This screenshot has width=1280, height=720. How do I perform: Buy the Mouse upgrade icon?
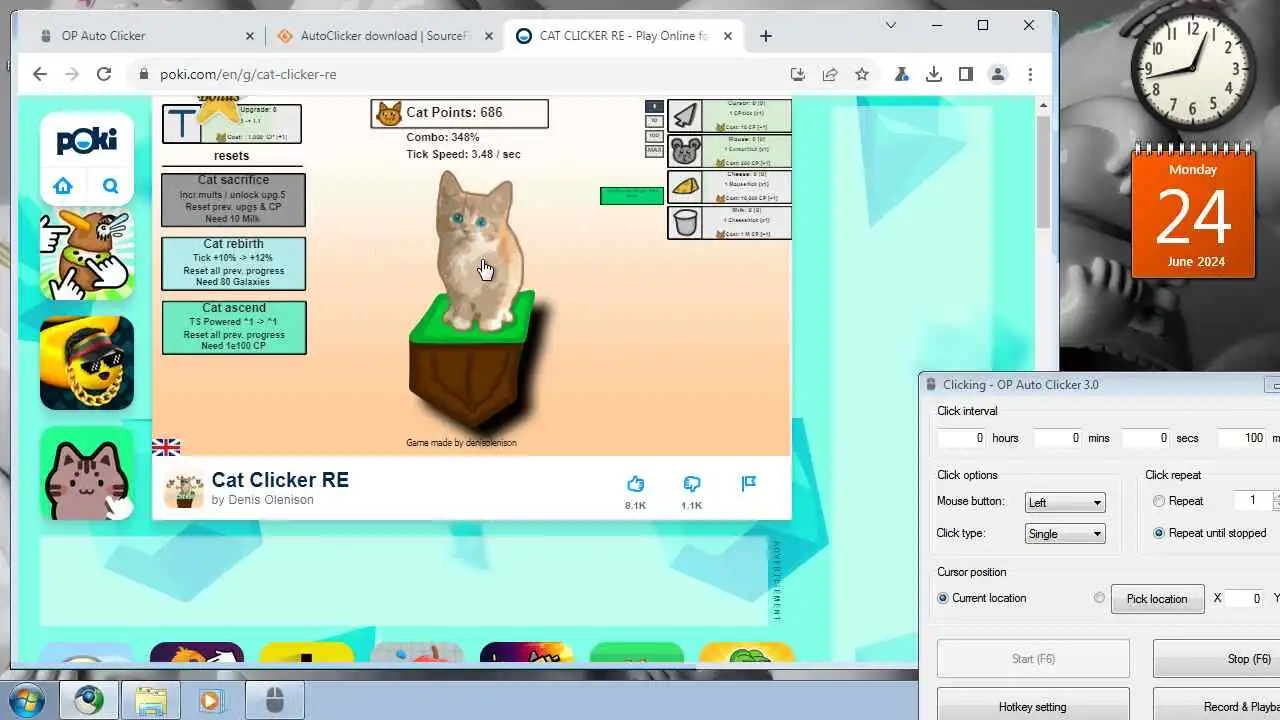pos(685,151)
